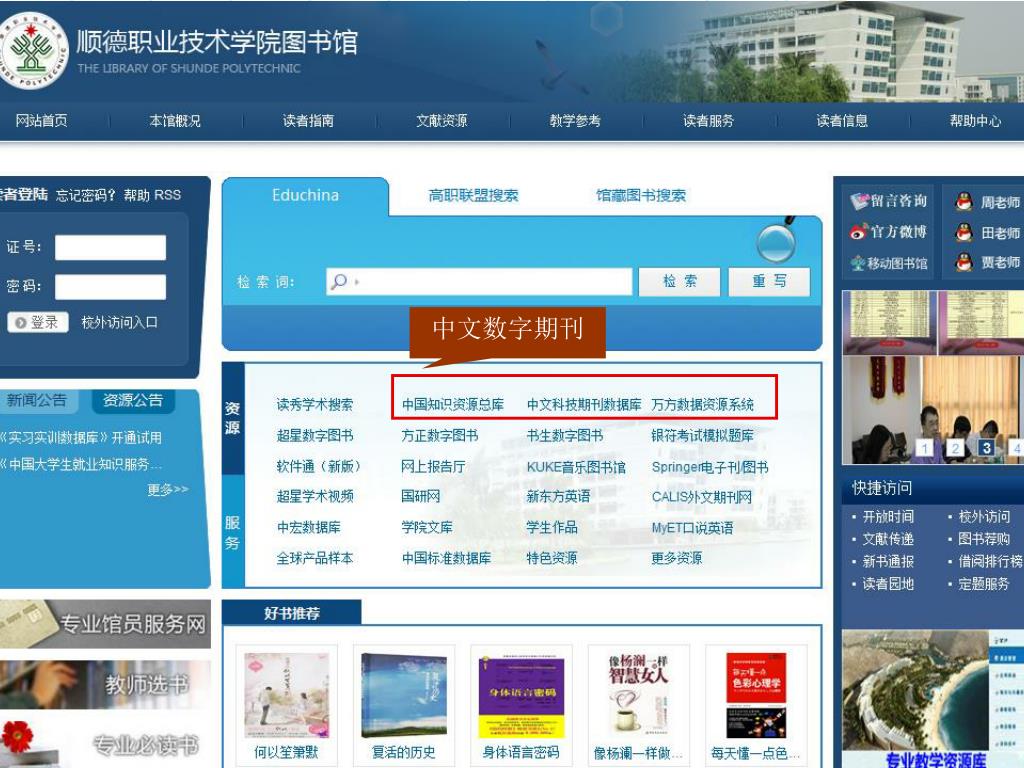Viewport: 1024px width, 768px height.
Task: Open 读者服务 navigation menu
Action: click(x=709, y=121)
